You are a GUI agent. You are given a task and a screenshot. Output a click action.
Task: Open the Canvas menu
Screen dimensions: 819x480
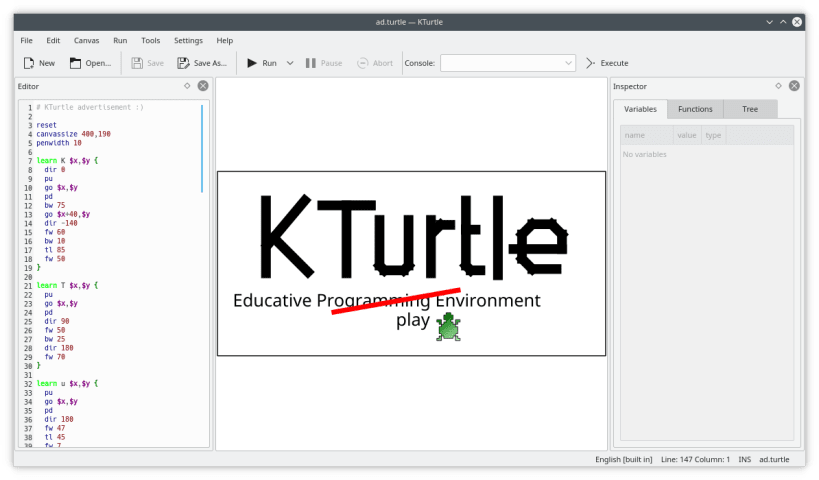pos(86,41)
